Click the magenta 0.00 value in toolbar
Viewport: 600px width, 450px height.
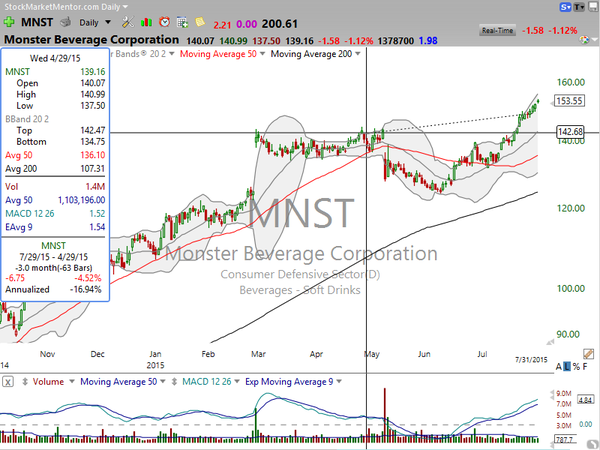click(x=246, y=24)
